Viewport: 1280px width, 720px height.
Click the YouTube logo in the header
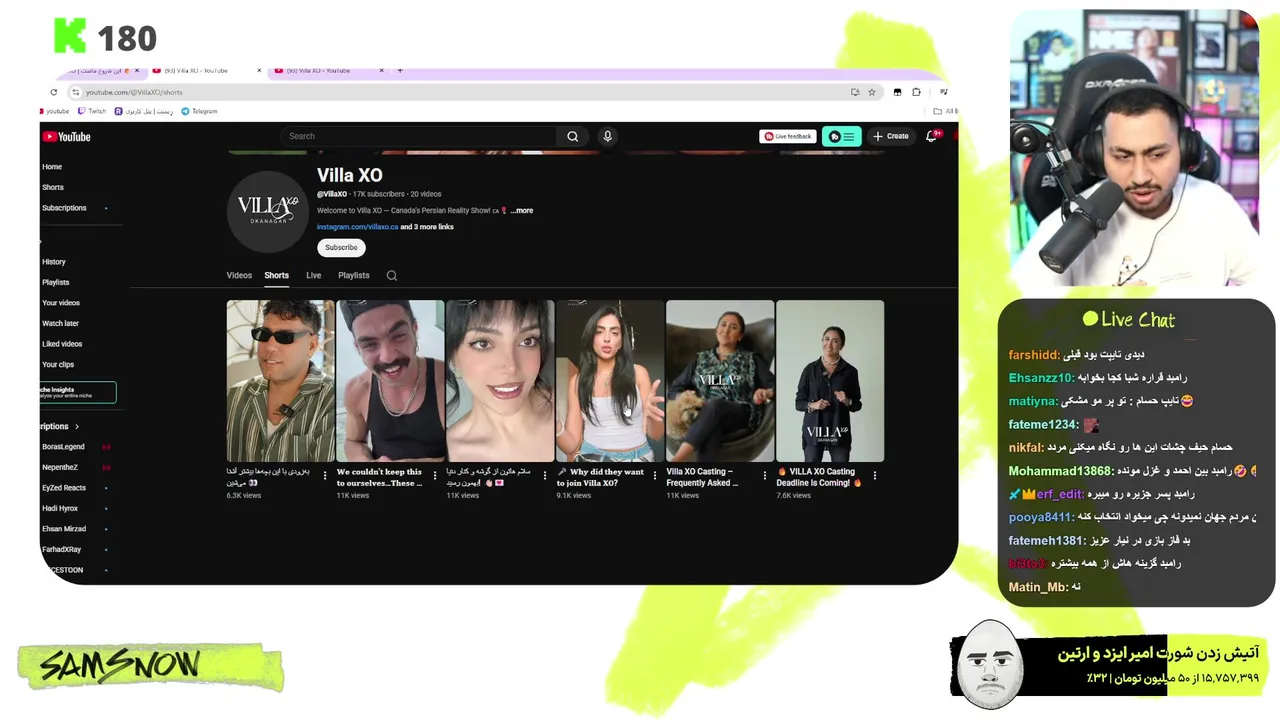click(x=66, y=137)
